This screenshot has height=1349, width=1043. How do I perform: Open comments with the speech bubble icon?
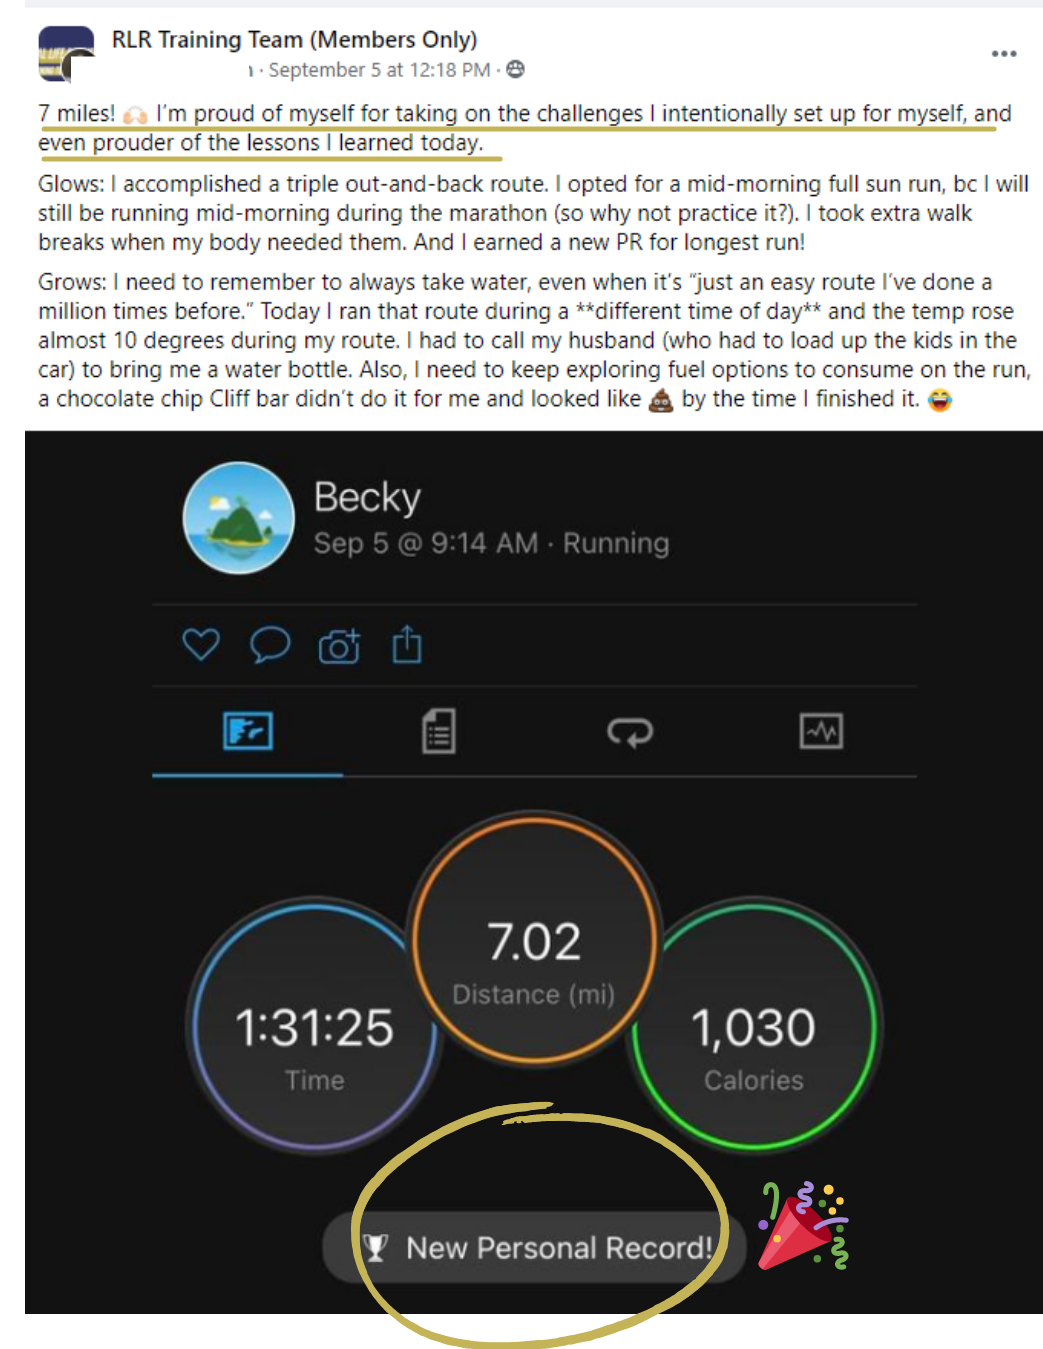point(270,645)
